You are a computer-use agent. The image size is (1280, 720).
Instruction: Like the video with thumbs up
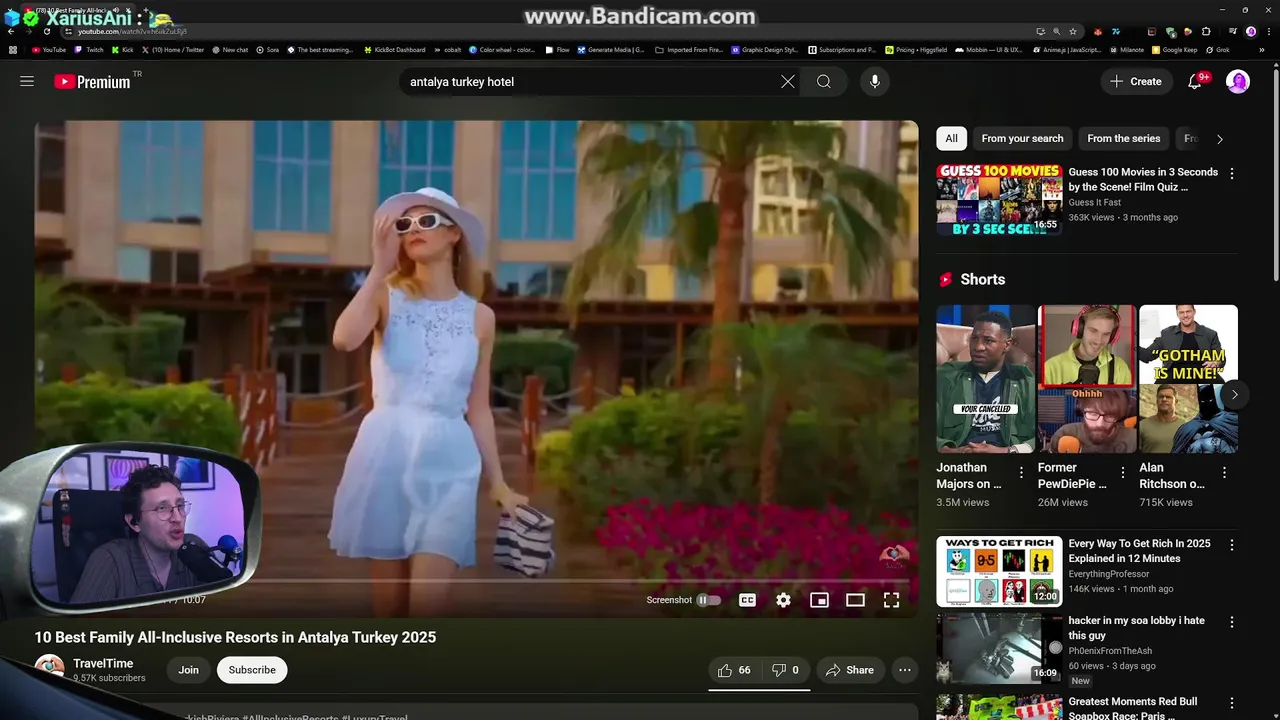coord(734,670)
